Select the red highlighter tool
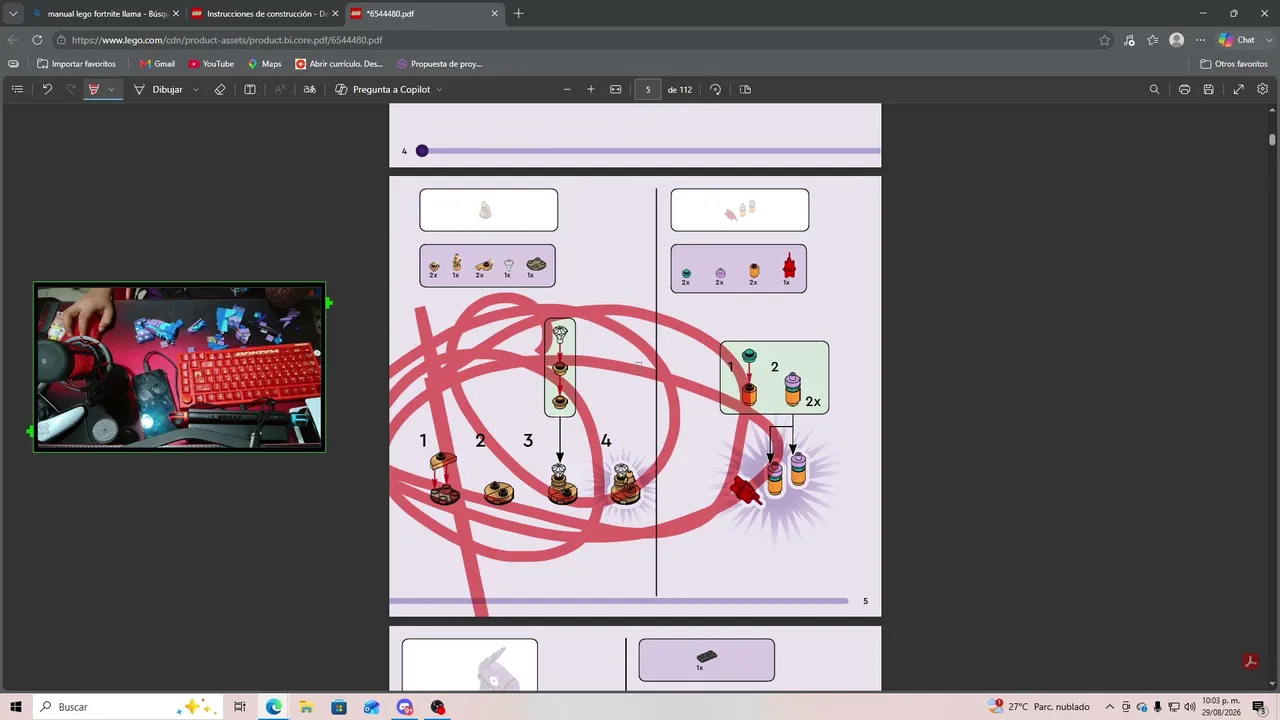 tap(94, 89)
